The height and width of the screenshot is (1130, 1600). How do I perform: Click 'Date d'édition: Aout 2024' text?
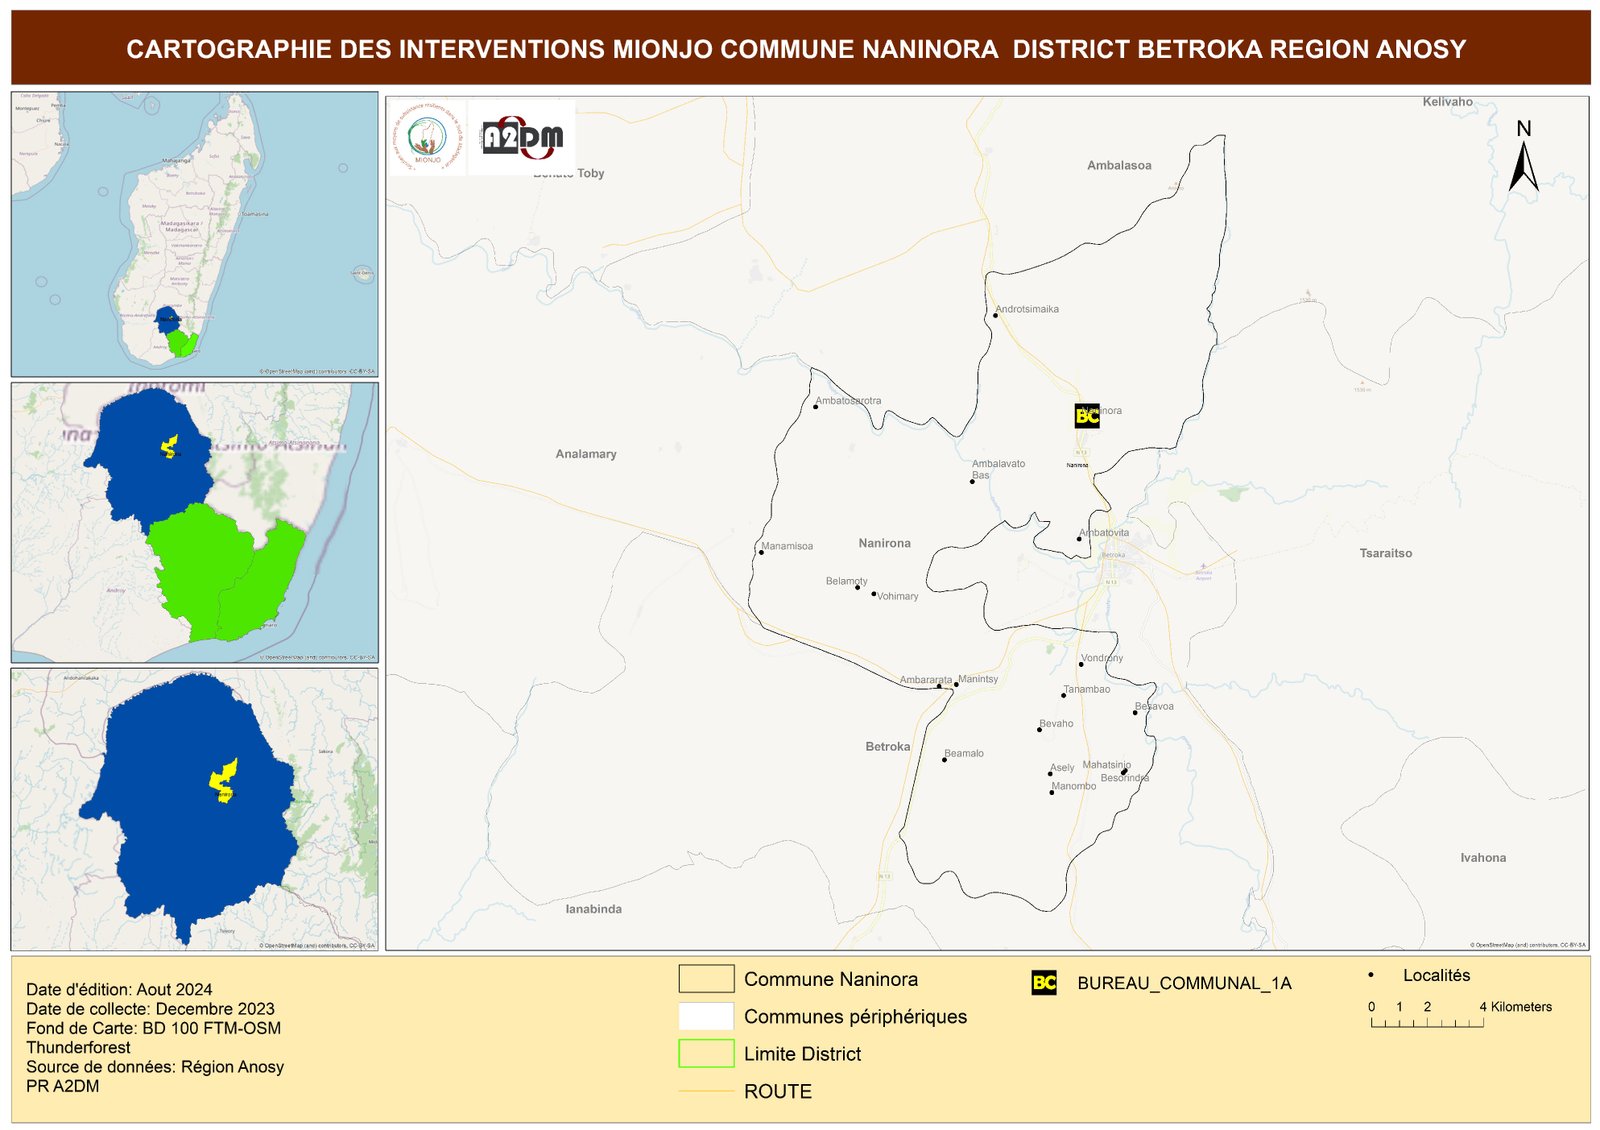[119, 990]
